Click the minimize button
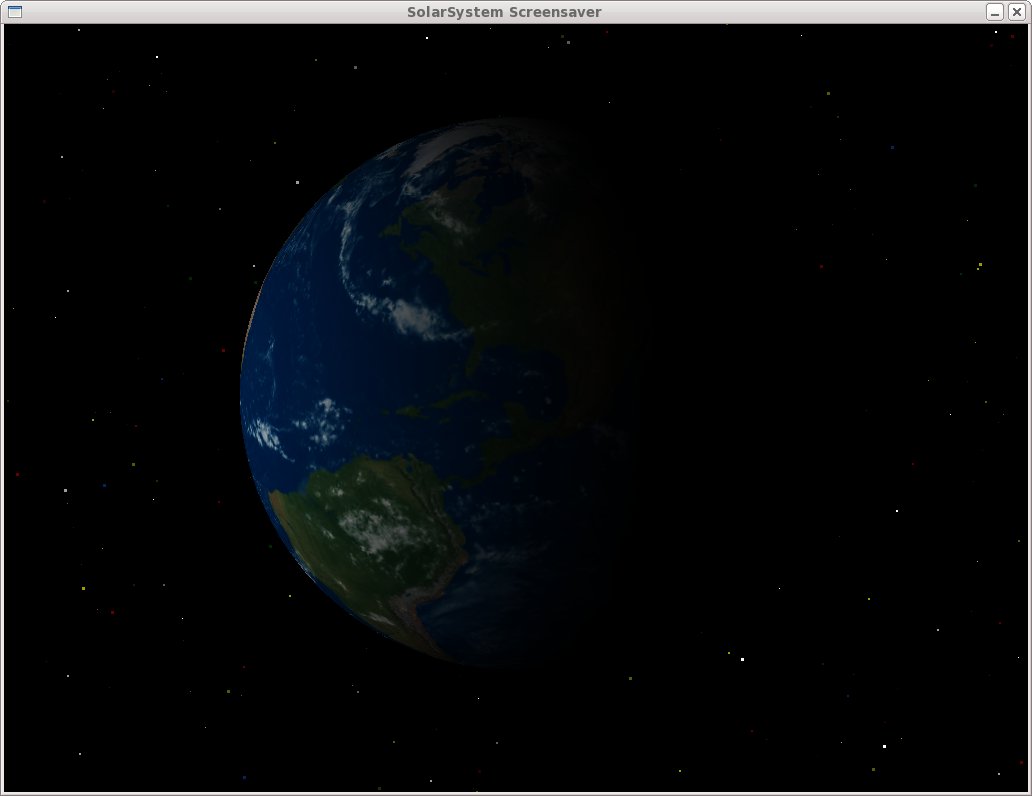Screen dimensions: 1032x796 993,11
